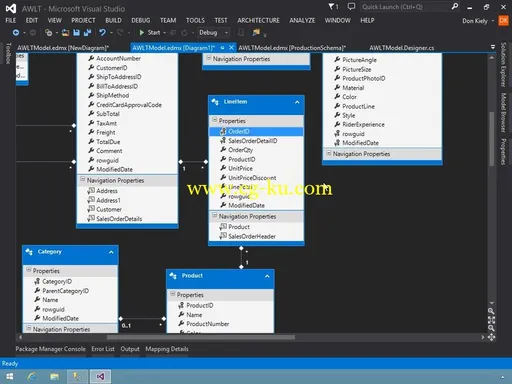Show hidden system tray icons

pos(502,377)
